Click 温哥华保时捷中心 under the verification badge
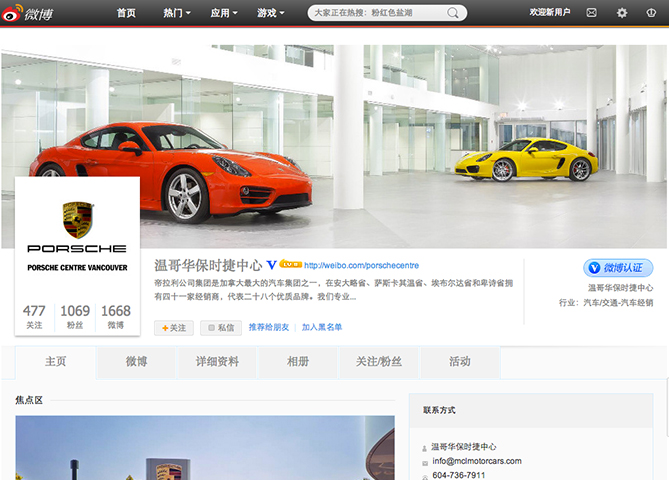This screenshot has height=480, width=669. [620, 288]
